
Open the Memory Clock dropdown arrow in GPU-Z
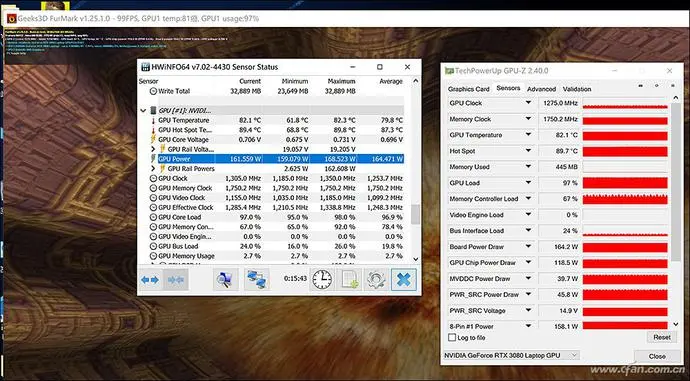(x=528, y=119)
